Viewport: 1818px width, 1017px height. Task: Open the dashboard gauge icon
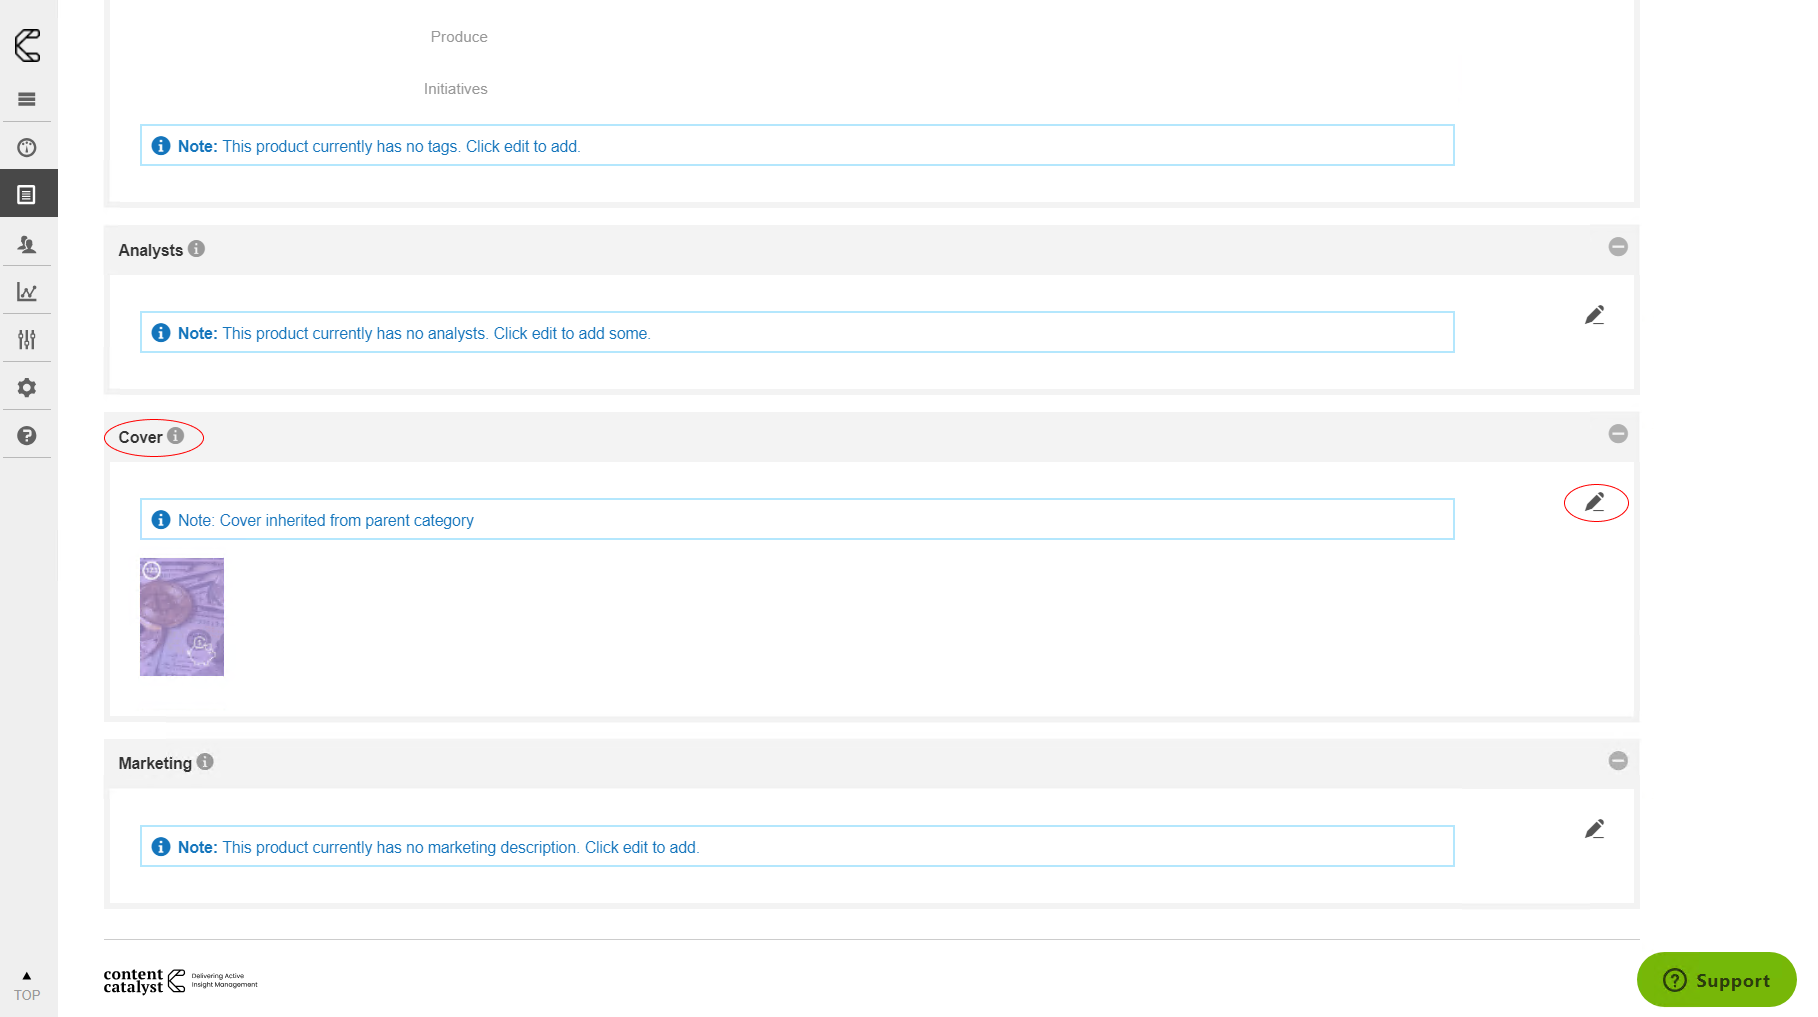pos(27,148)
